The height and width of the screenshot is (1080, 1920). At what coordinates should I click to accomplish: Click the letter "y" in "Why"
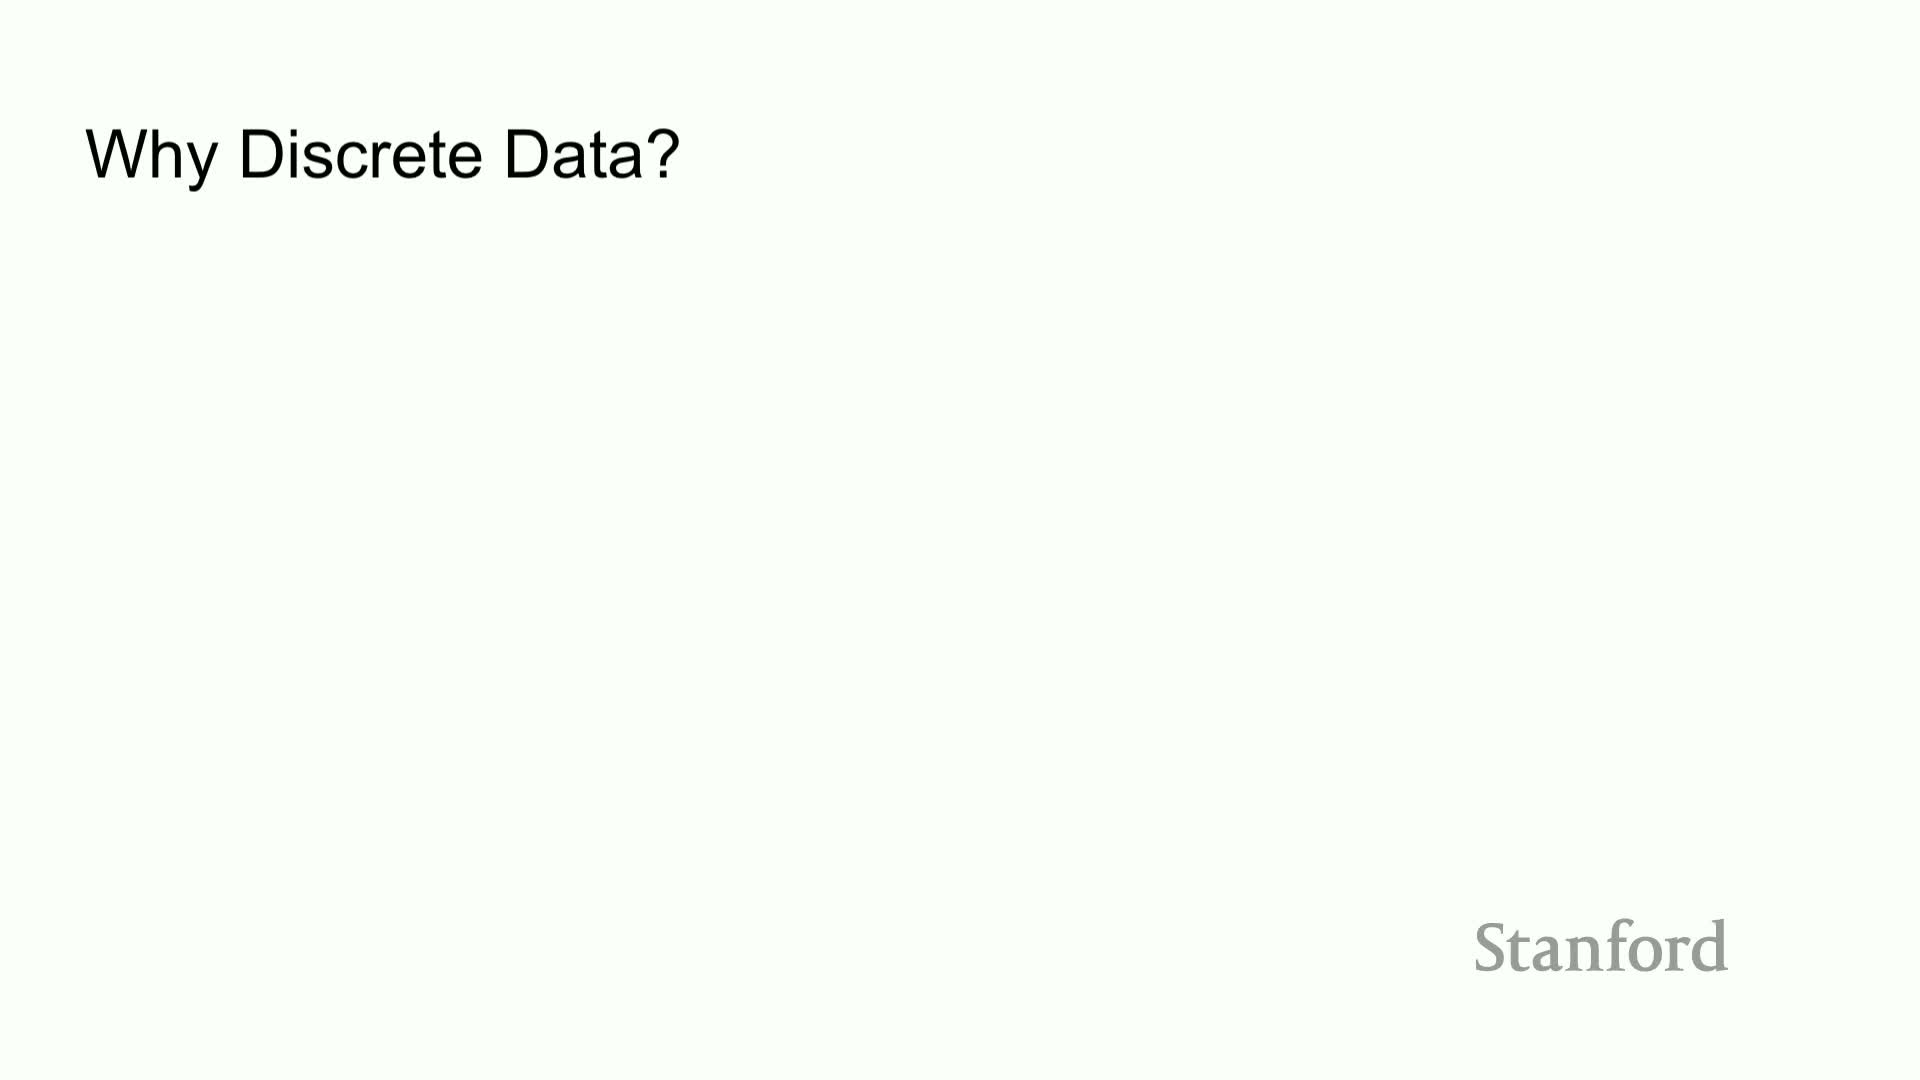201,162
